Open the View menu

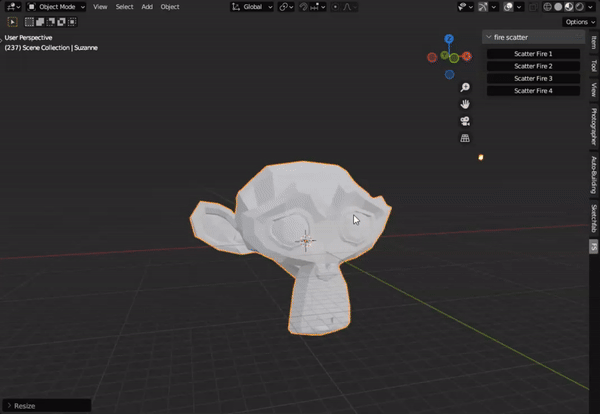coord(100,7)
